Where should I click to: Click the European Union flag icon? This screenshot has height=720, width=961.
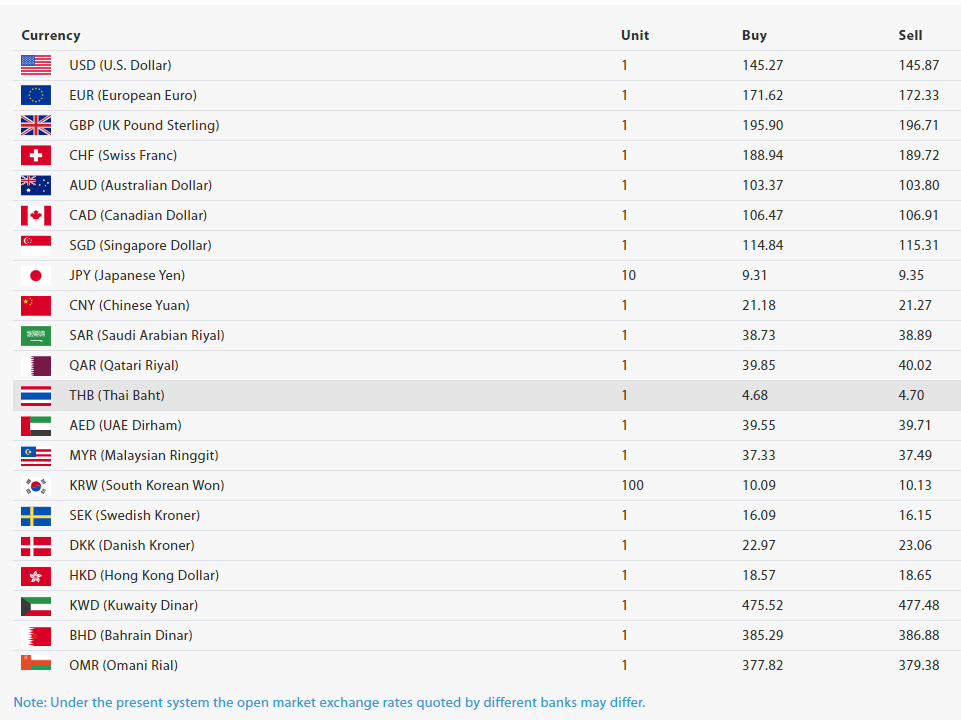(x=36, y=95)
